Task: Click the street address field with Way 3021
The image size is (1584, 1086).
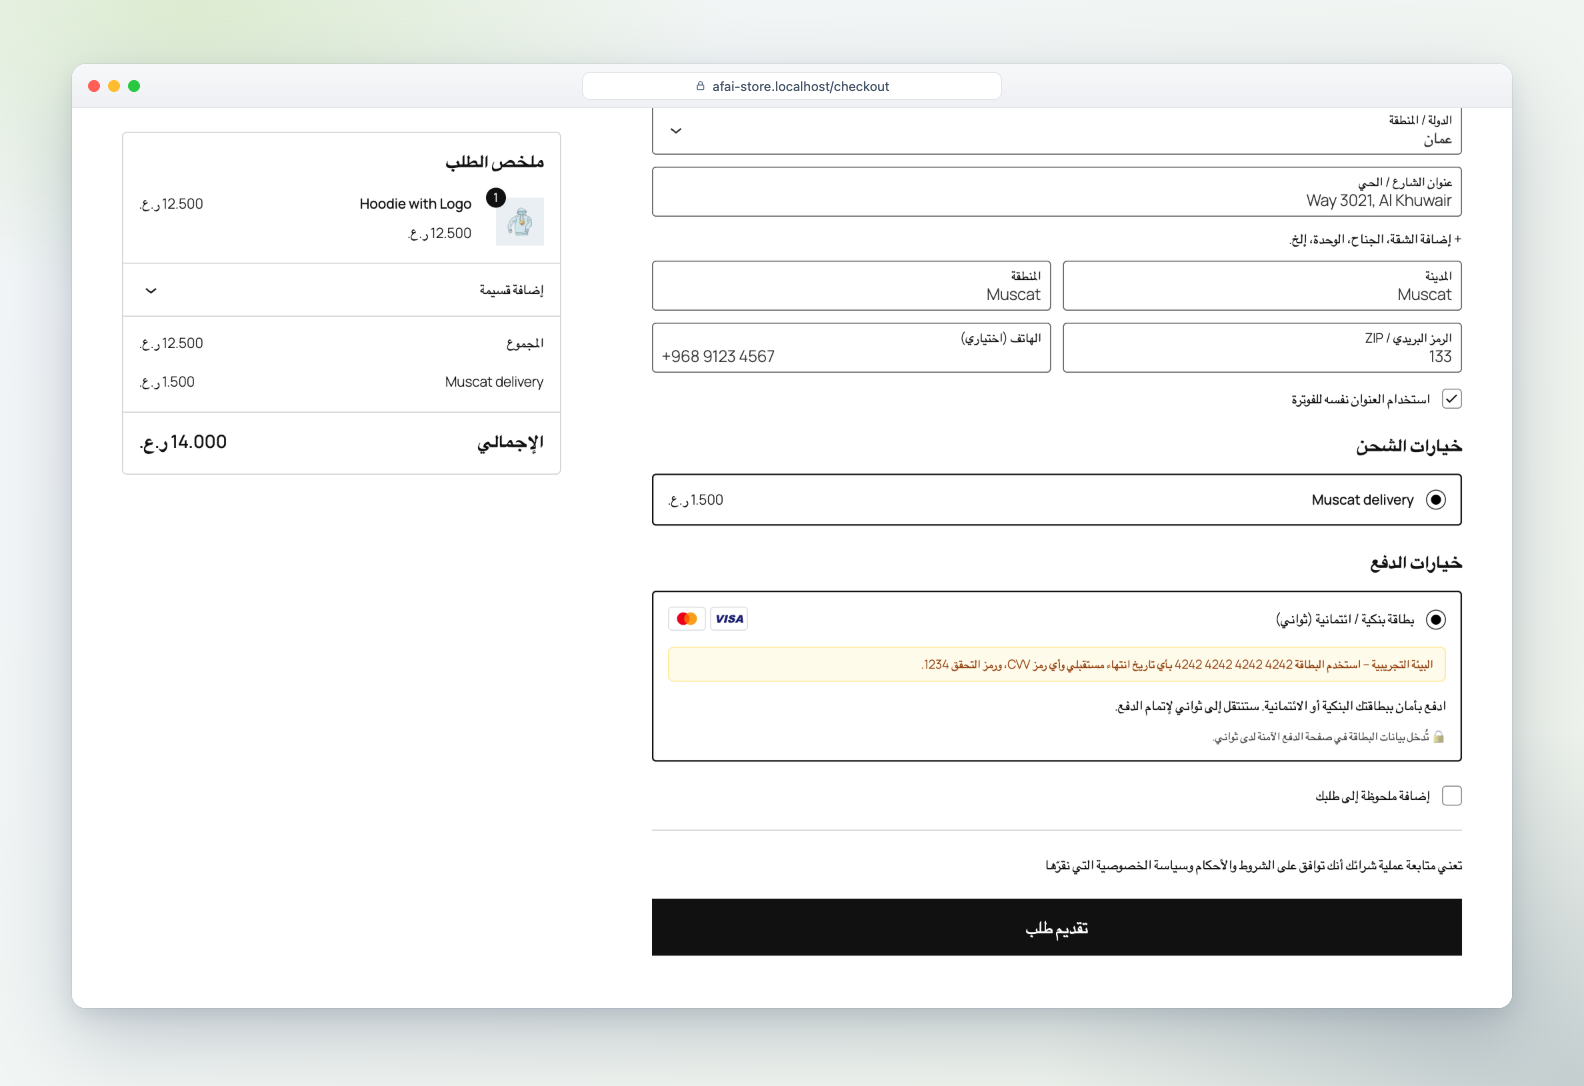Action: pos(1057,192)
